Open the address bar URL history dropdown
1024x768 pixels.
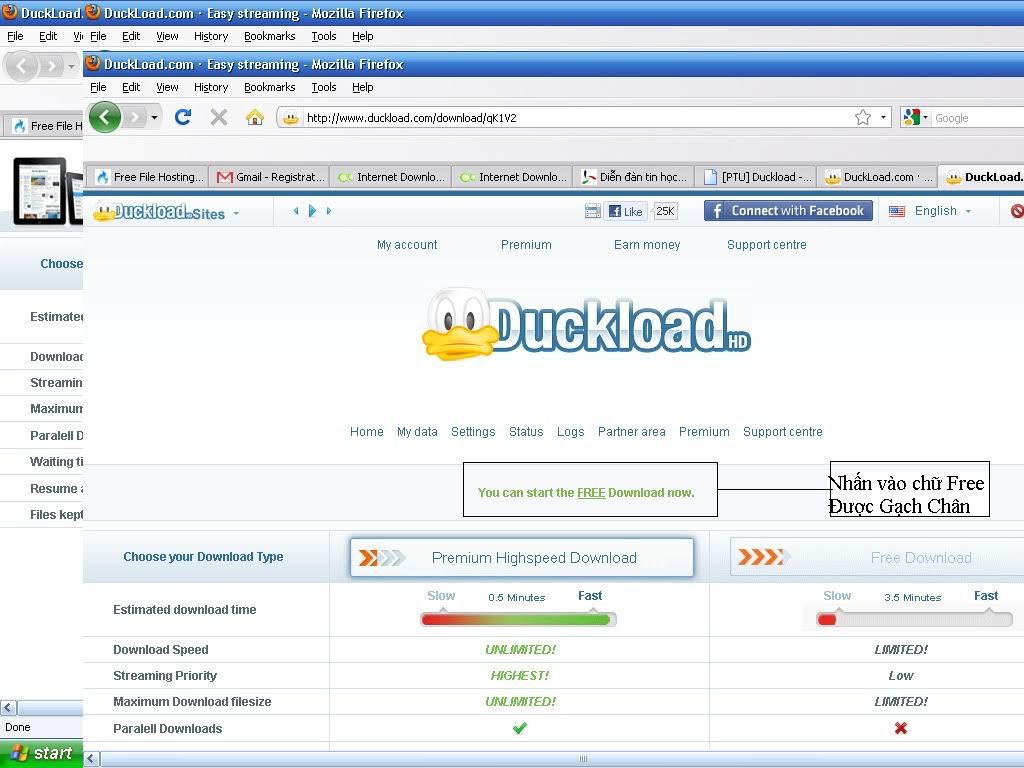click(883, 118)
